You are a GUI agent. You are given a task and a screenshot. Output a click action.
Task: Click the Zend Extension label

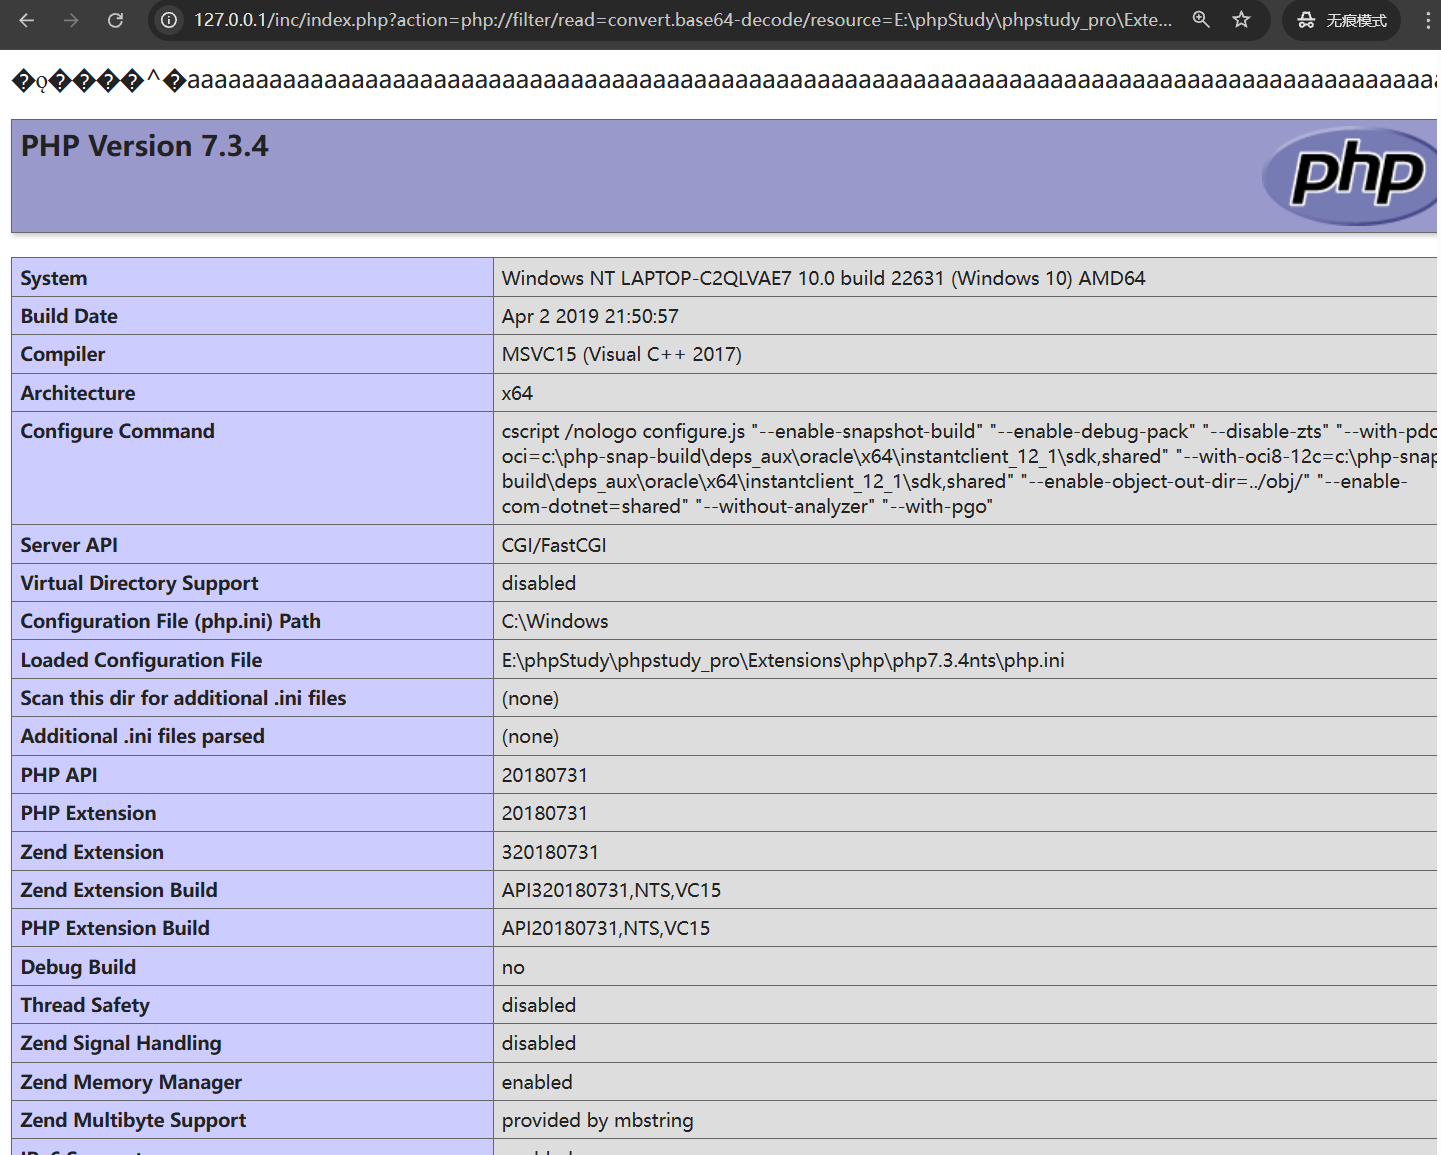point(92,852)
